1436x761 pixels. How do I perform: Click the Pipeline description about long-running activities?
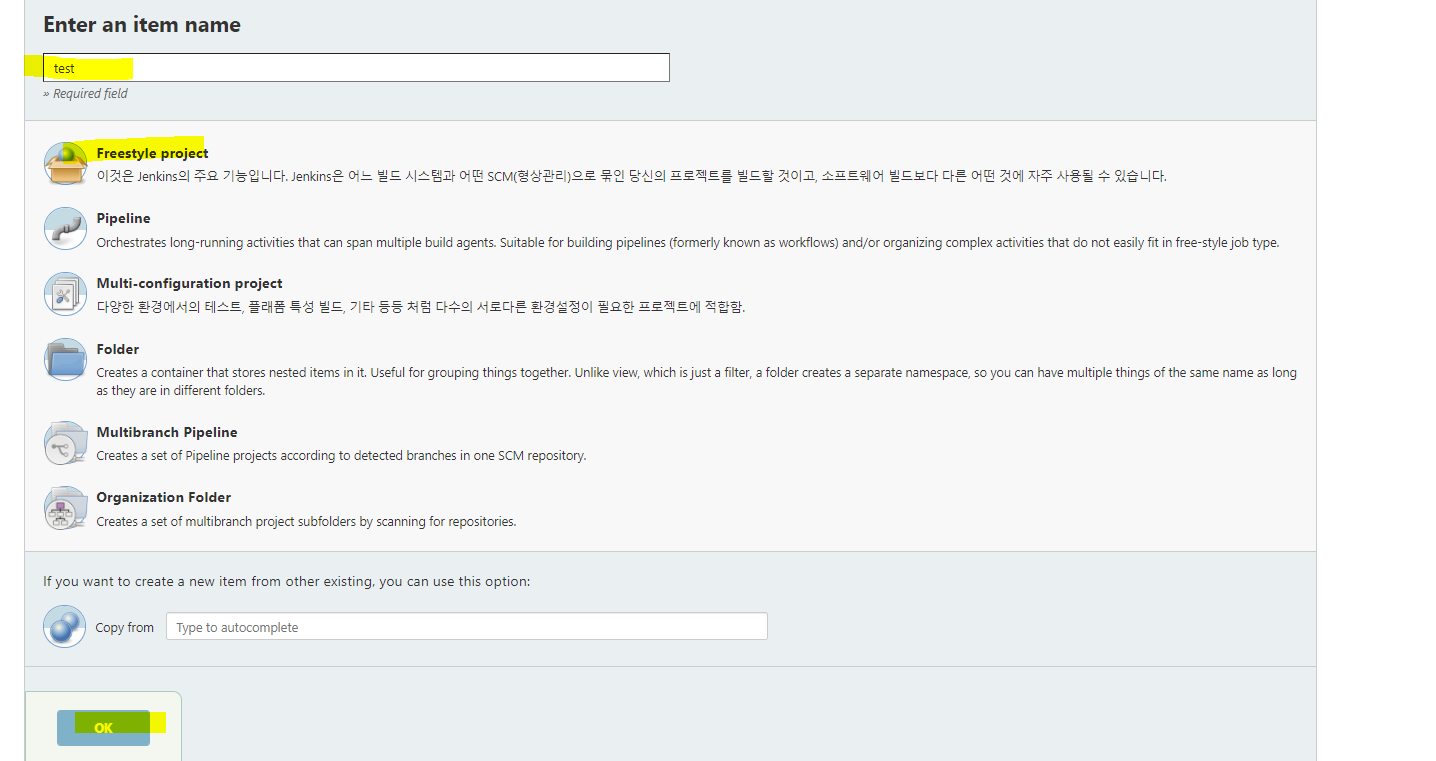click(x=687, y=242)
